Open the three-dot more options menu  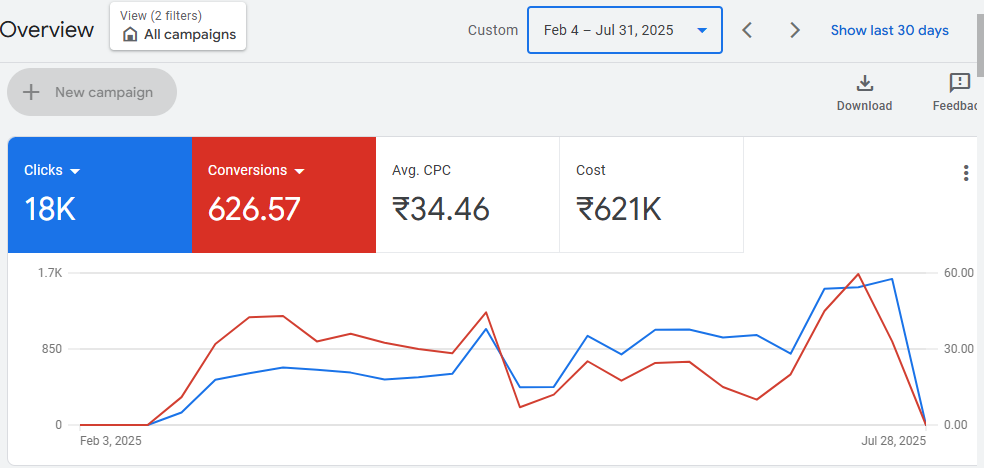tap(965, 173)
